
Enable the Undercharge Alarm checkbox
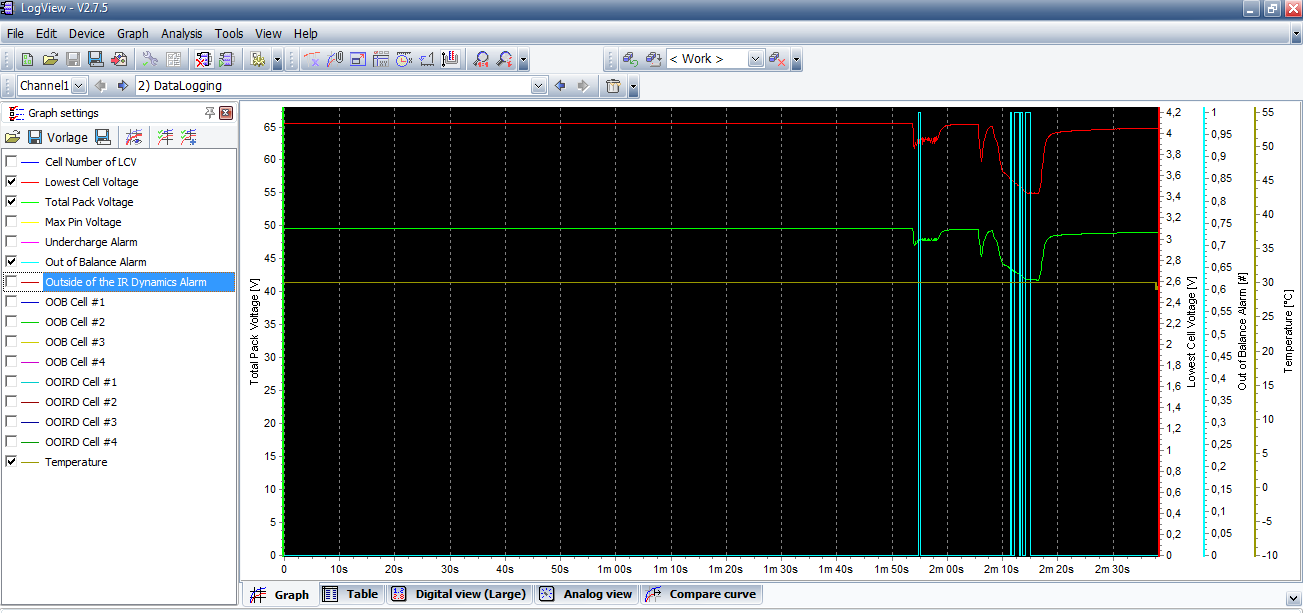click(11, 242)
